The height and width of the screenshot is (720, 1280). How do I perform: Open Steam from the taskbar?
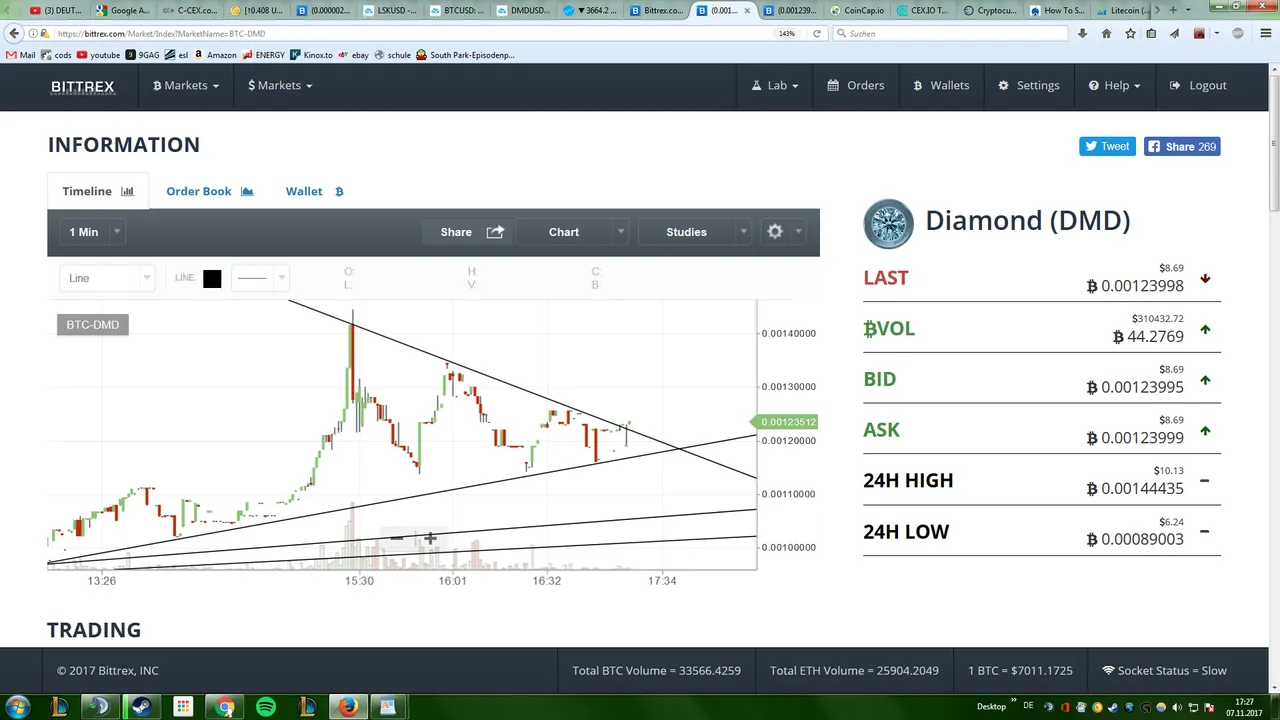(x=141, y=707)
